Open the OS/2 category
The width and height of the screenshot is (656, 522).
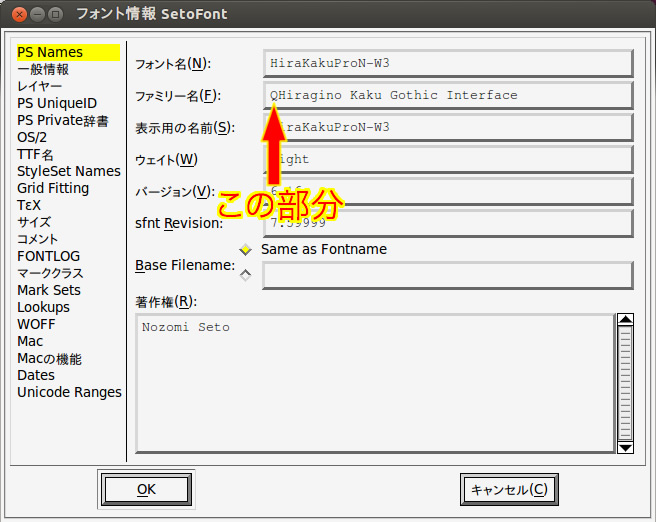click(32, 138)
